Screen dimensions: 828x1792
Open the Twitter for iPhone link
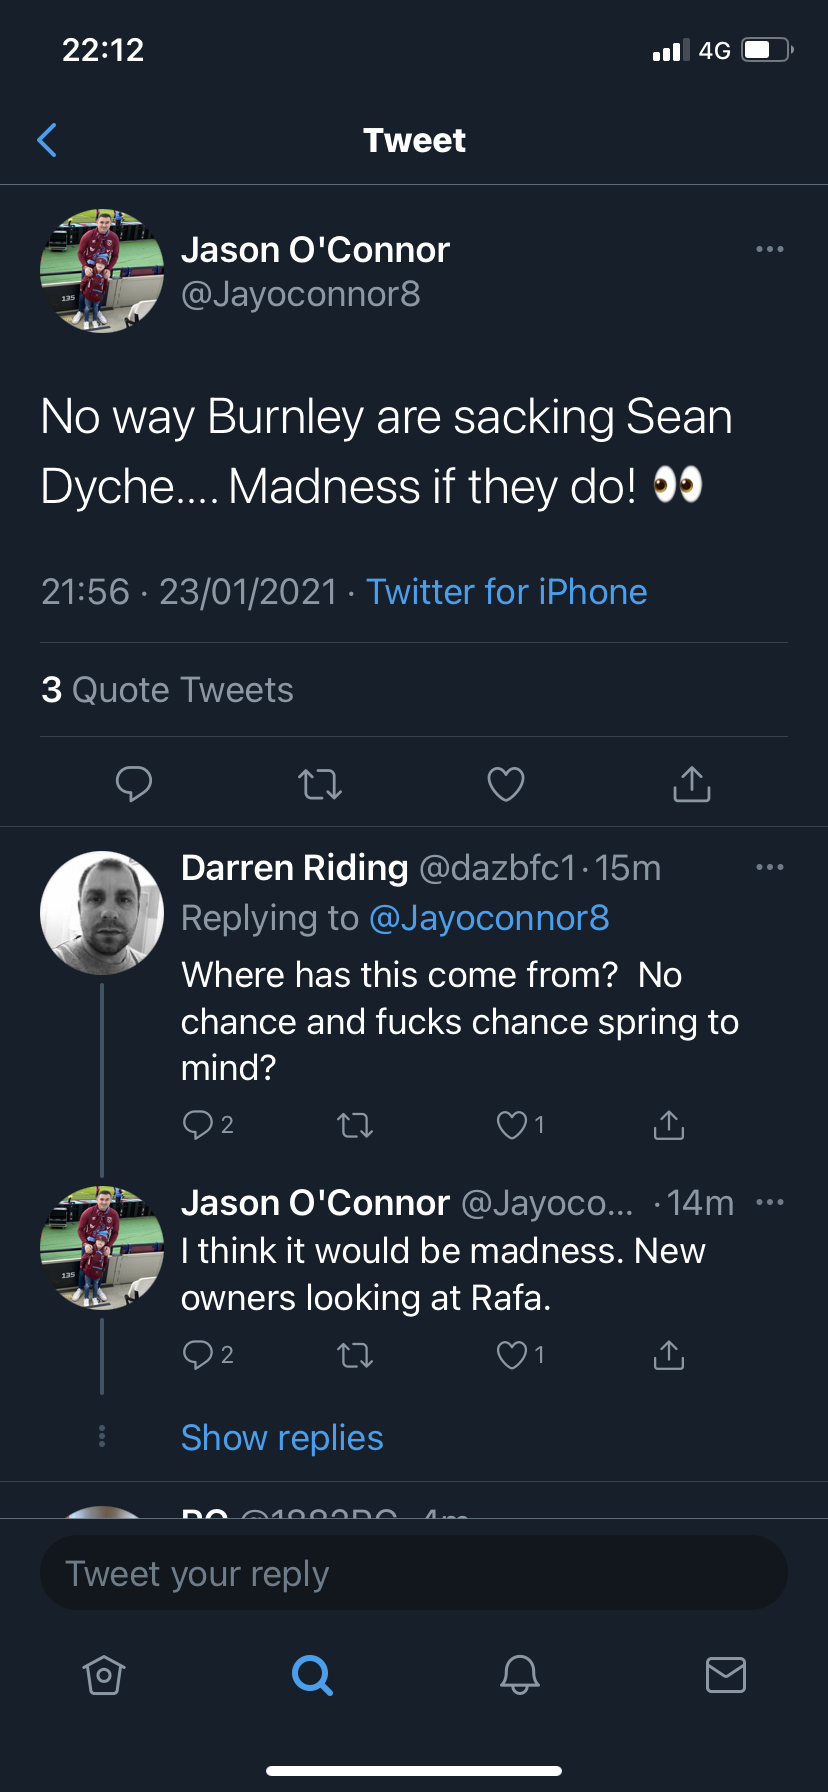coord(506,592)
